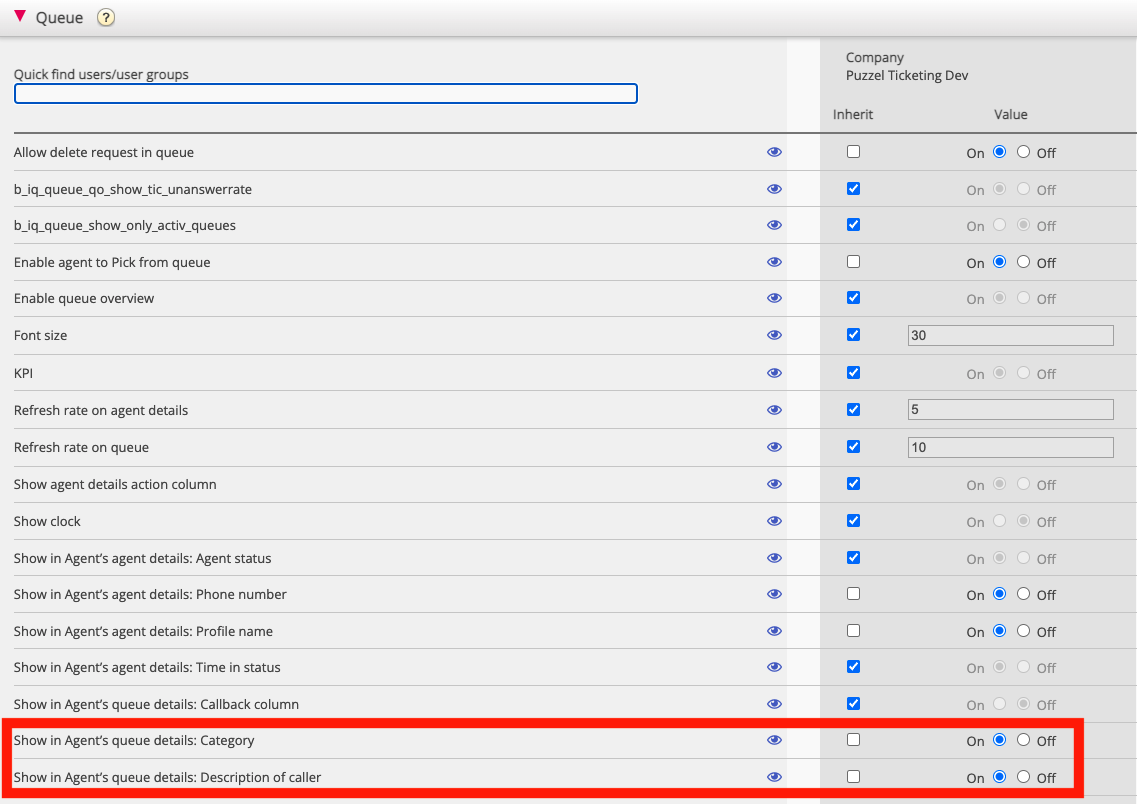Uncheck Inherit for Callback column row
This screenshot has width=1137, height=804.
coord(853,703)
